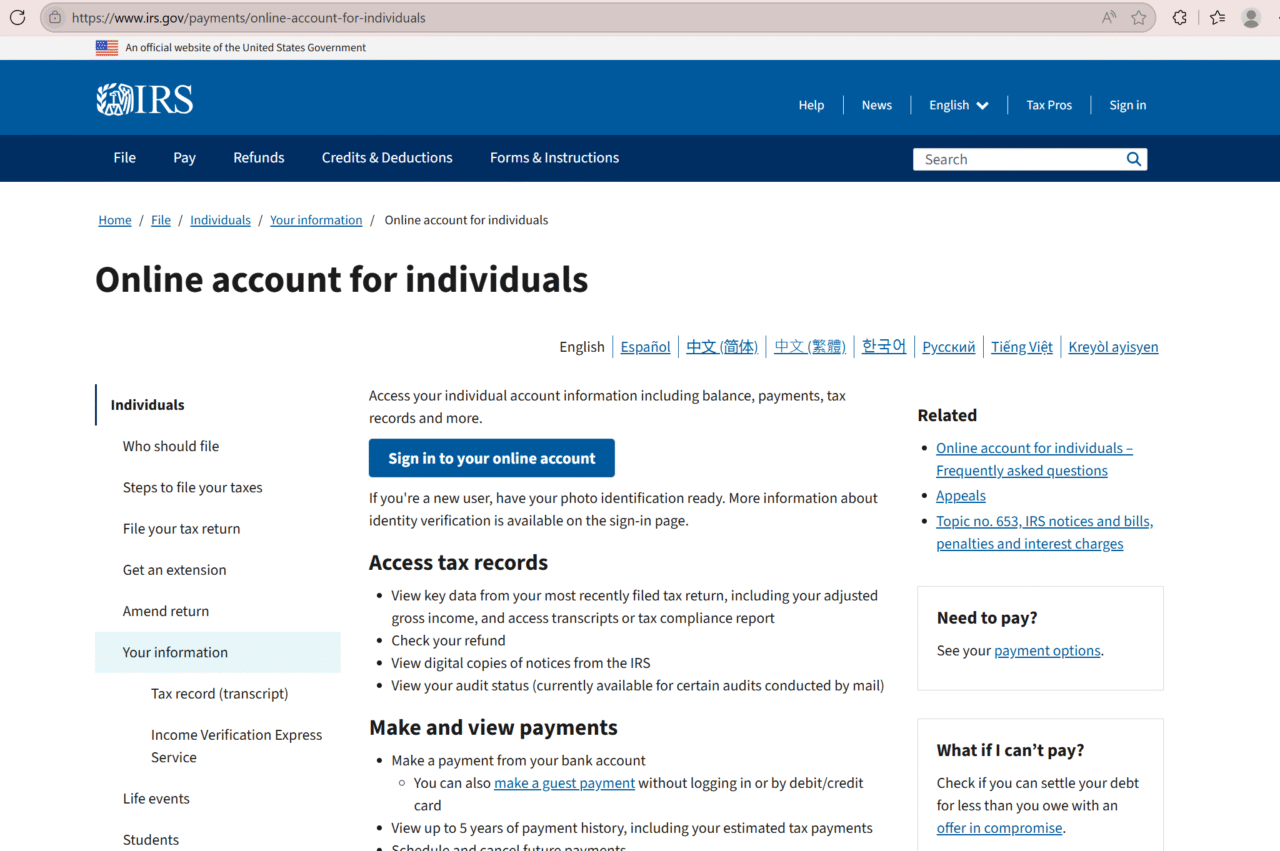1280x851 pixels.
Task: Click Tax Pros in the header
Action: 1048,104
